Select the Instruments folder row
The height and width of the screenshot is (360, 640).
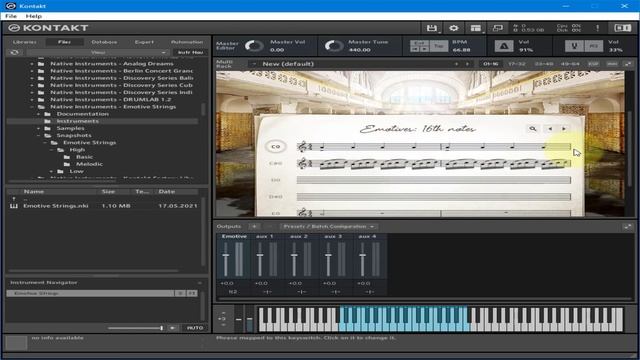tap(102, 121)
